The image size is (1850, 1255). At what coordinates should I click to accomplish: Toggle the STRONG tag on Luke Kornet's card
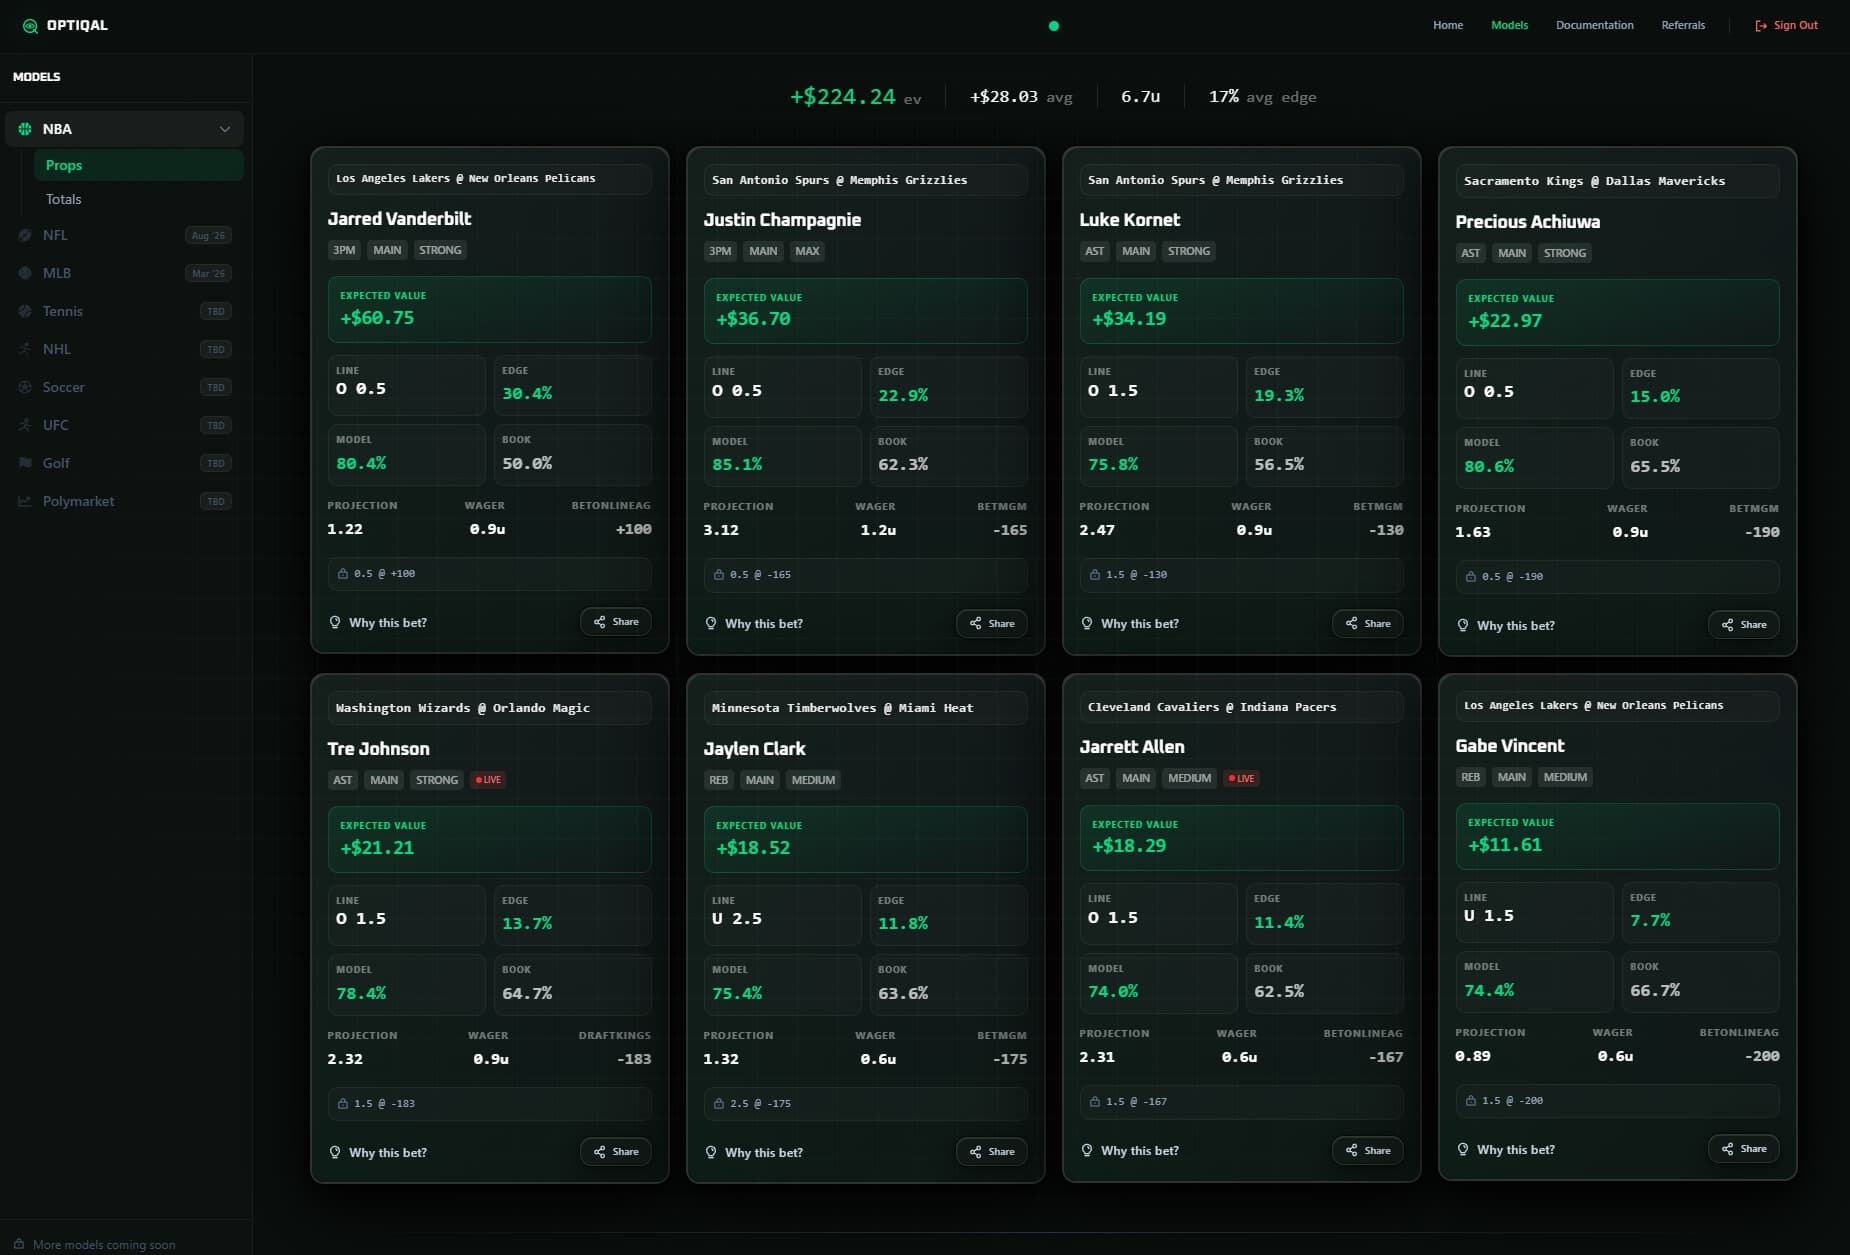[1189, 251]
